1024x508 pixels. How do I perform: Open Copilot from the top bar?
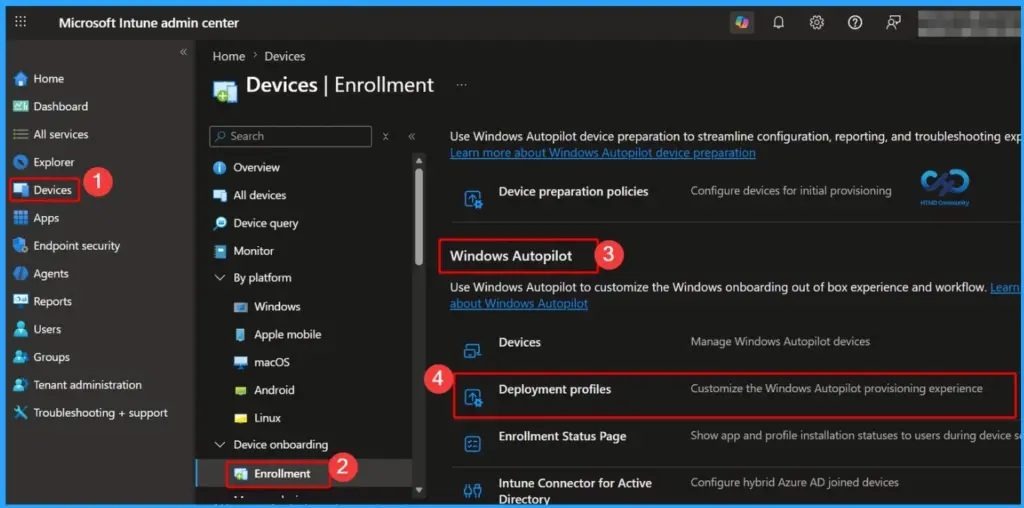click(x=741, y=22)
